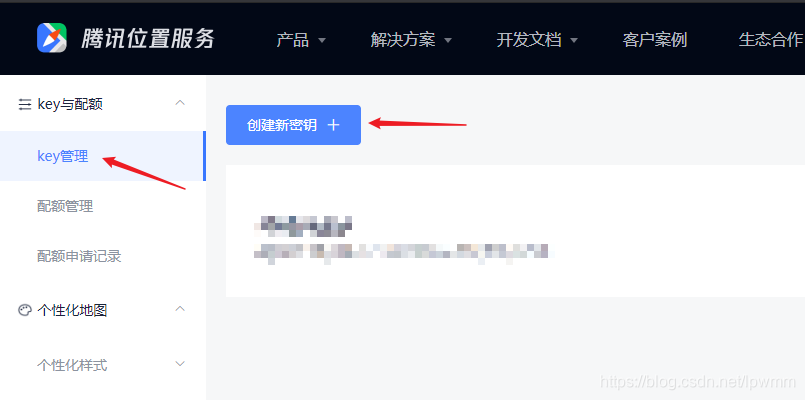Viewport: 805px width, 400px height.
Task: Click the blurred key string row
Action: click(404, 252)
